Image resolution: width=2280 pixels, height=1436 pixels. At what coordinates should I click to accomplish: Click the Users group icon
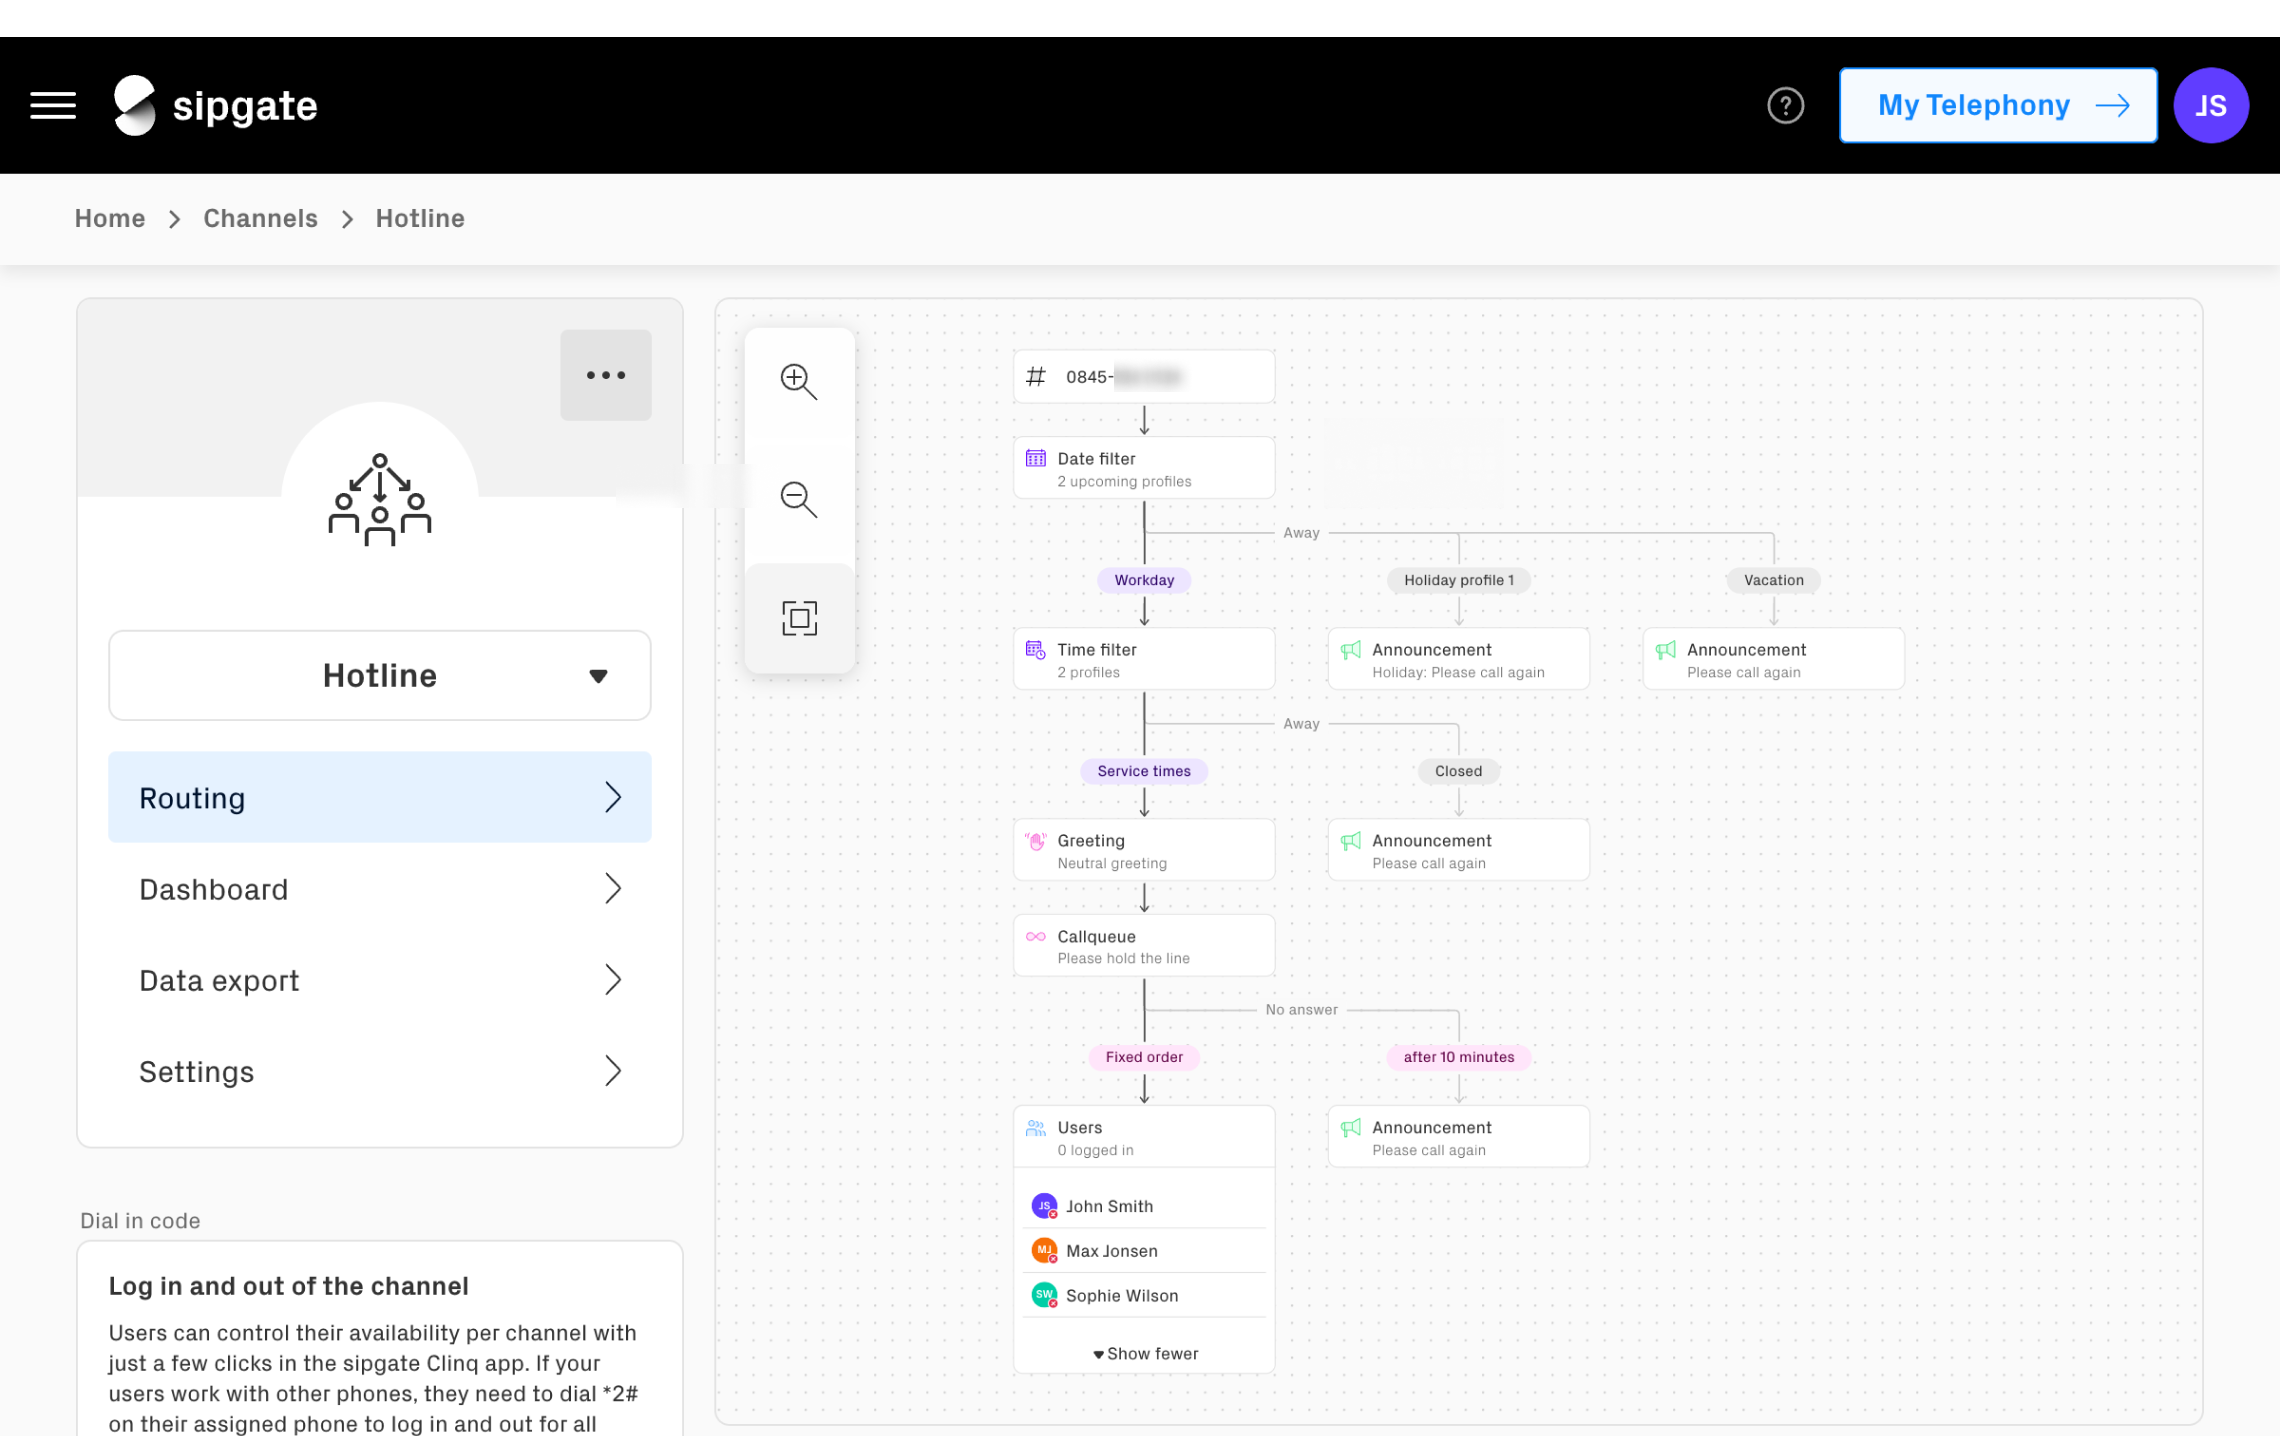[1036, 1128]
